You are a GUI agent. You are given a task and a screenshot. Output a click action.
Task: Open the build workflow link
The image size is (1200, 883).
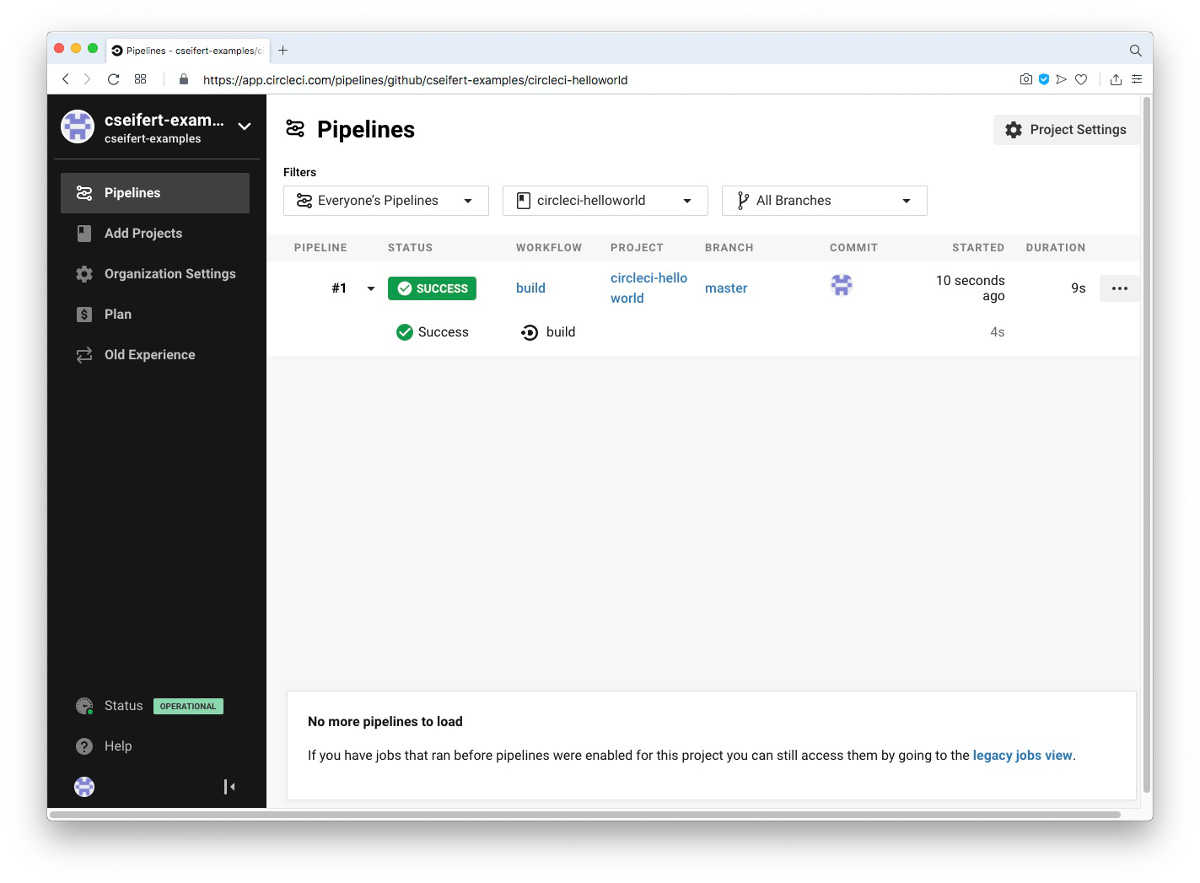click(531, 288)
